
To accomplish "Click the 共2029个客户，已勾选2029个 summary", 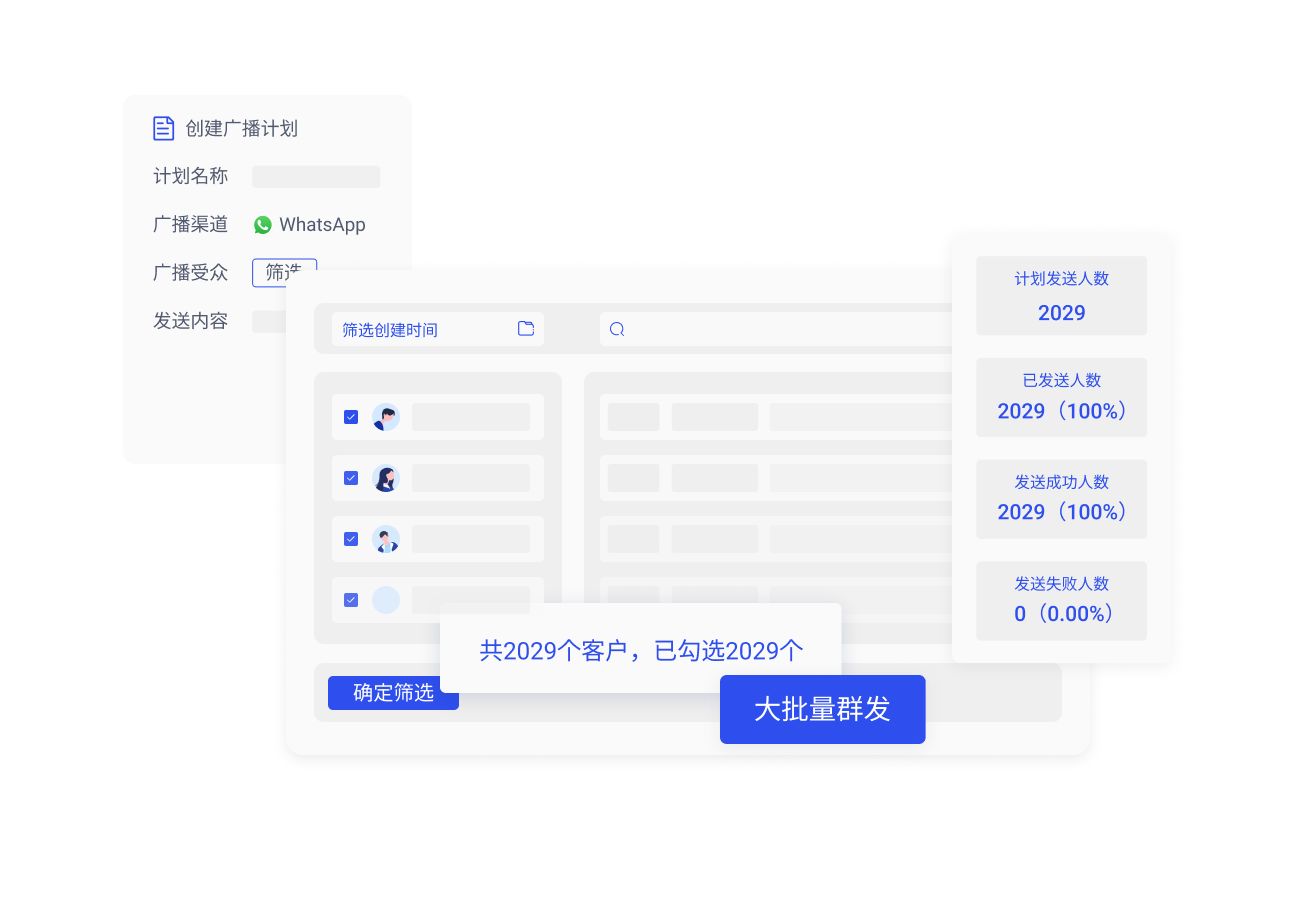I will pyautogui.click(x=641, y=651).
